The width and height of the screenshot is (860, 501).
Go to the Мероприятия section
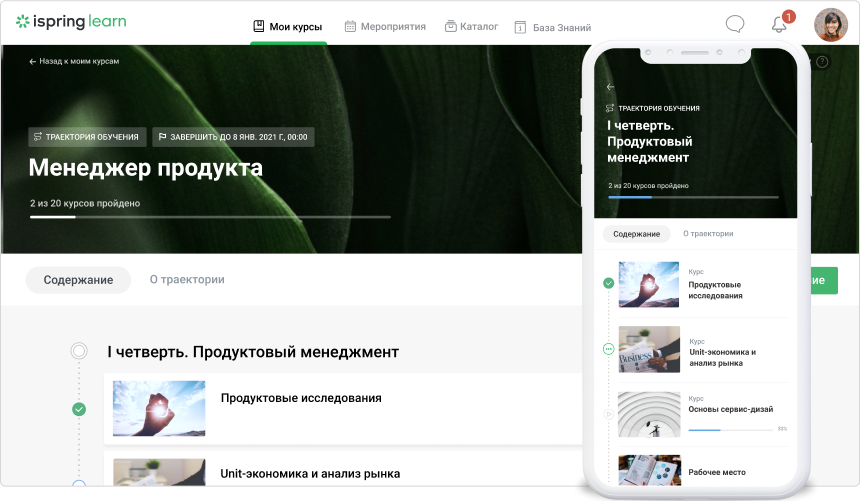click(385, 27)
